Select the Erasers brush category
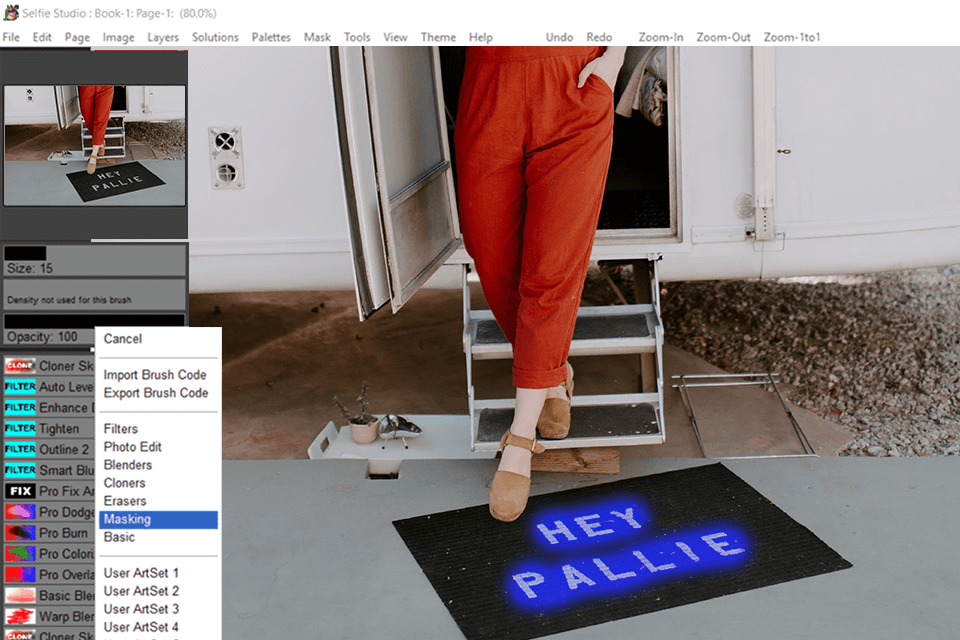The height and width of the screenshot is (640, 960). click(125, 501)
